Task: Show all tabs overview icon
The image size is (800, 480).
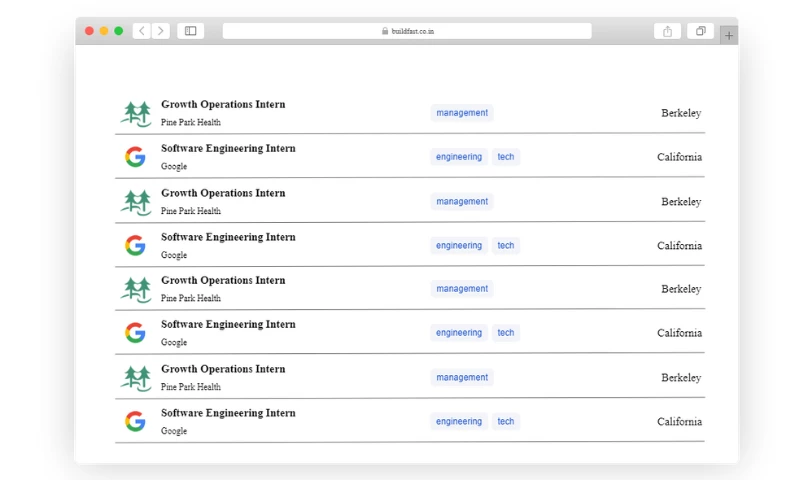Action: tap(700, 31)
